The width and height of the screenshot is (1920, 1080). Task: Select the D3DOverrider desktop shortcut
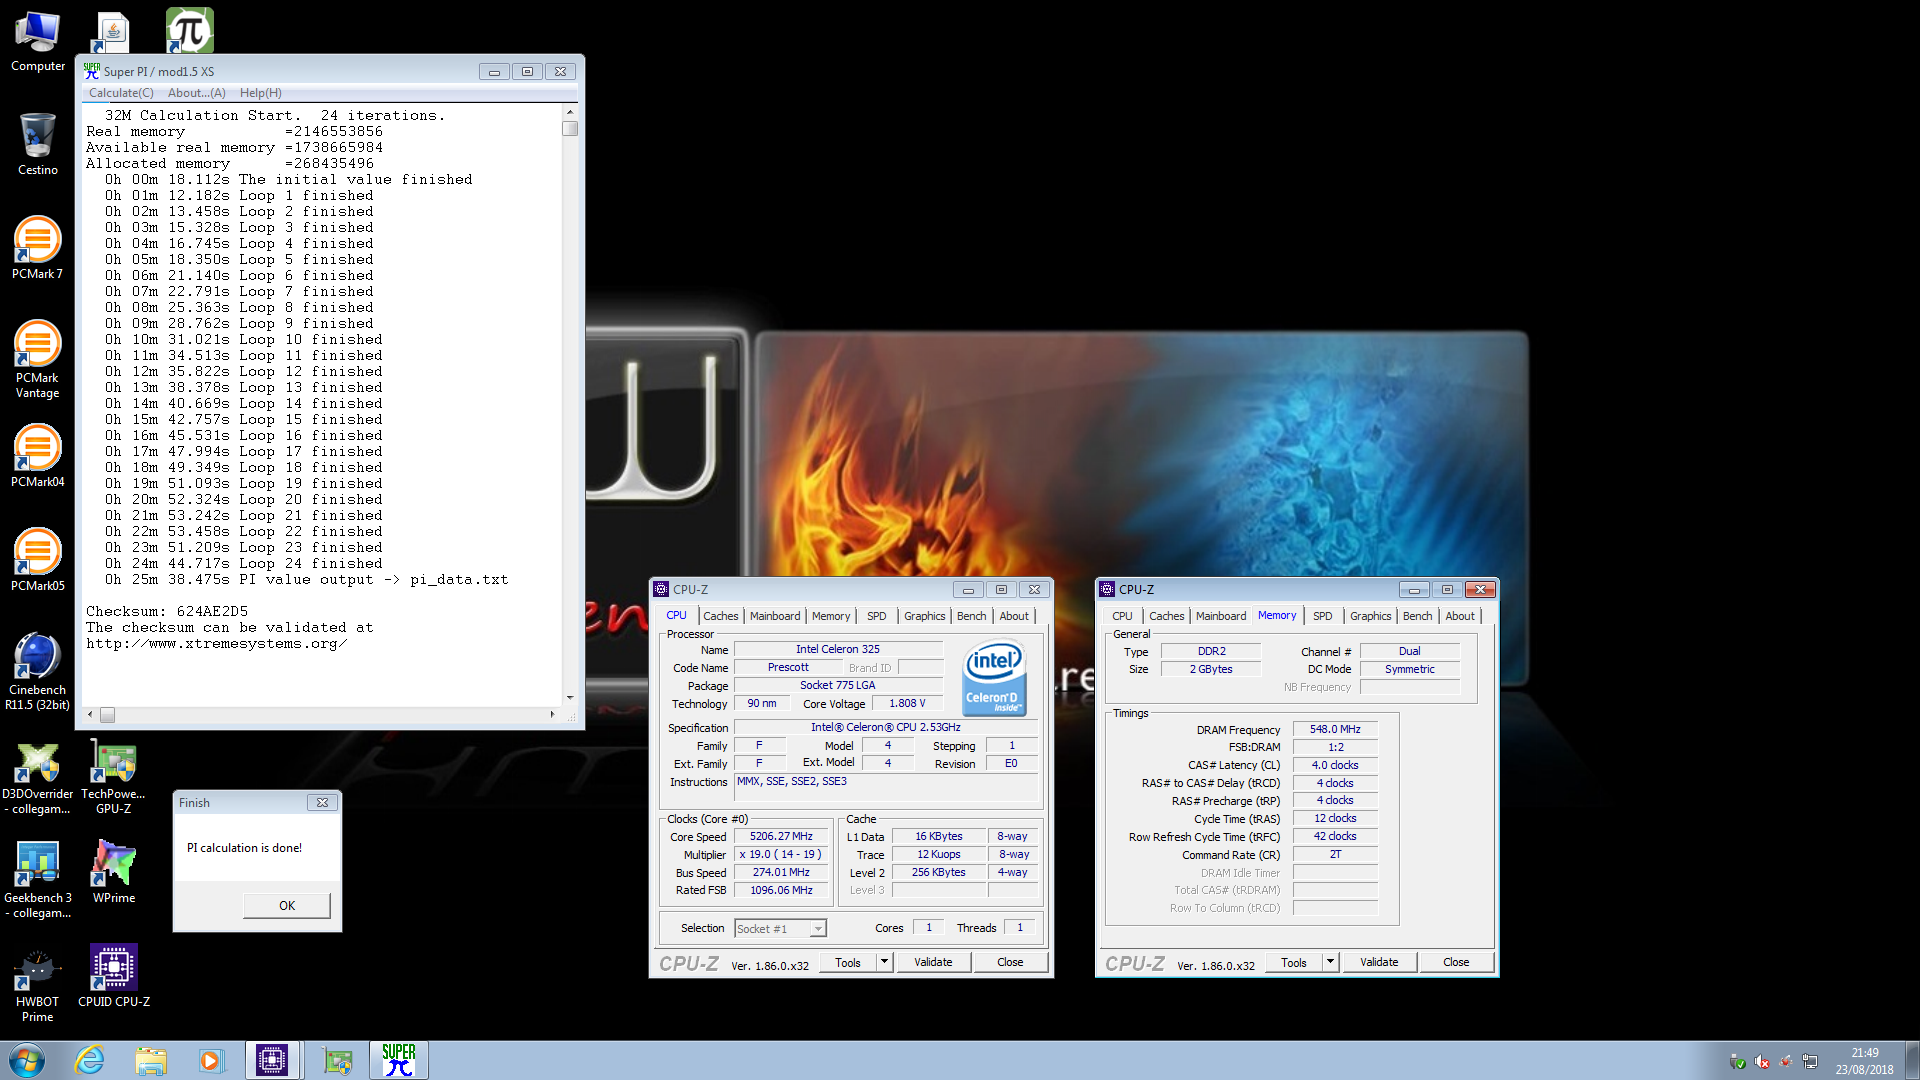(x=38, y=779)
